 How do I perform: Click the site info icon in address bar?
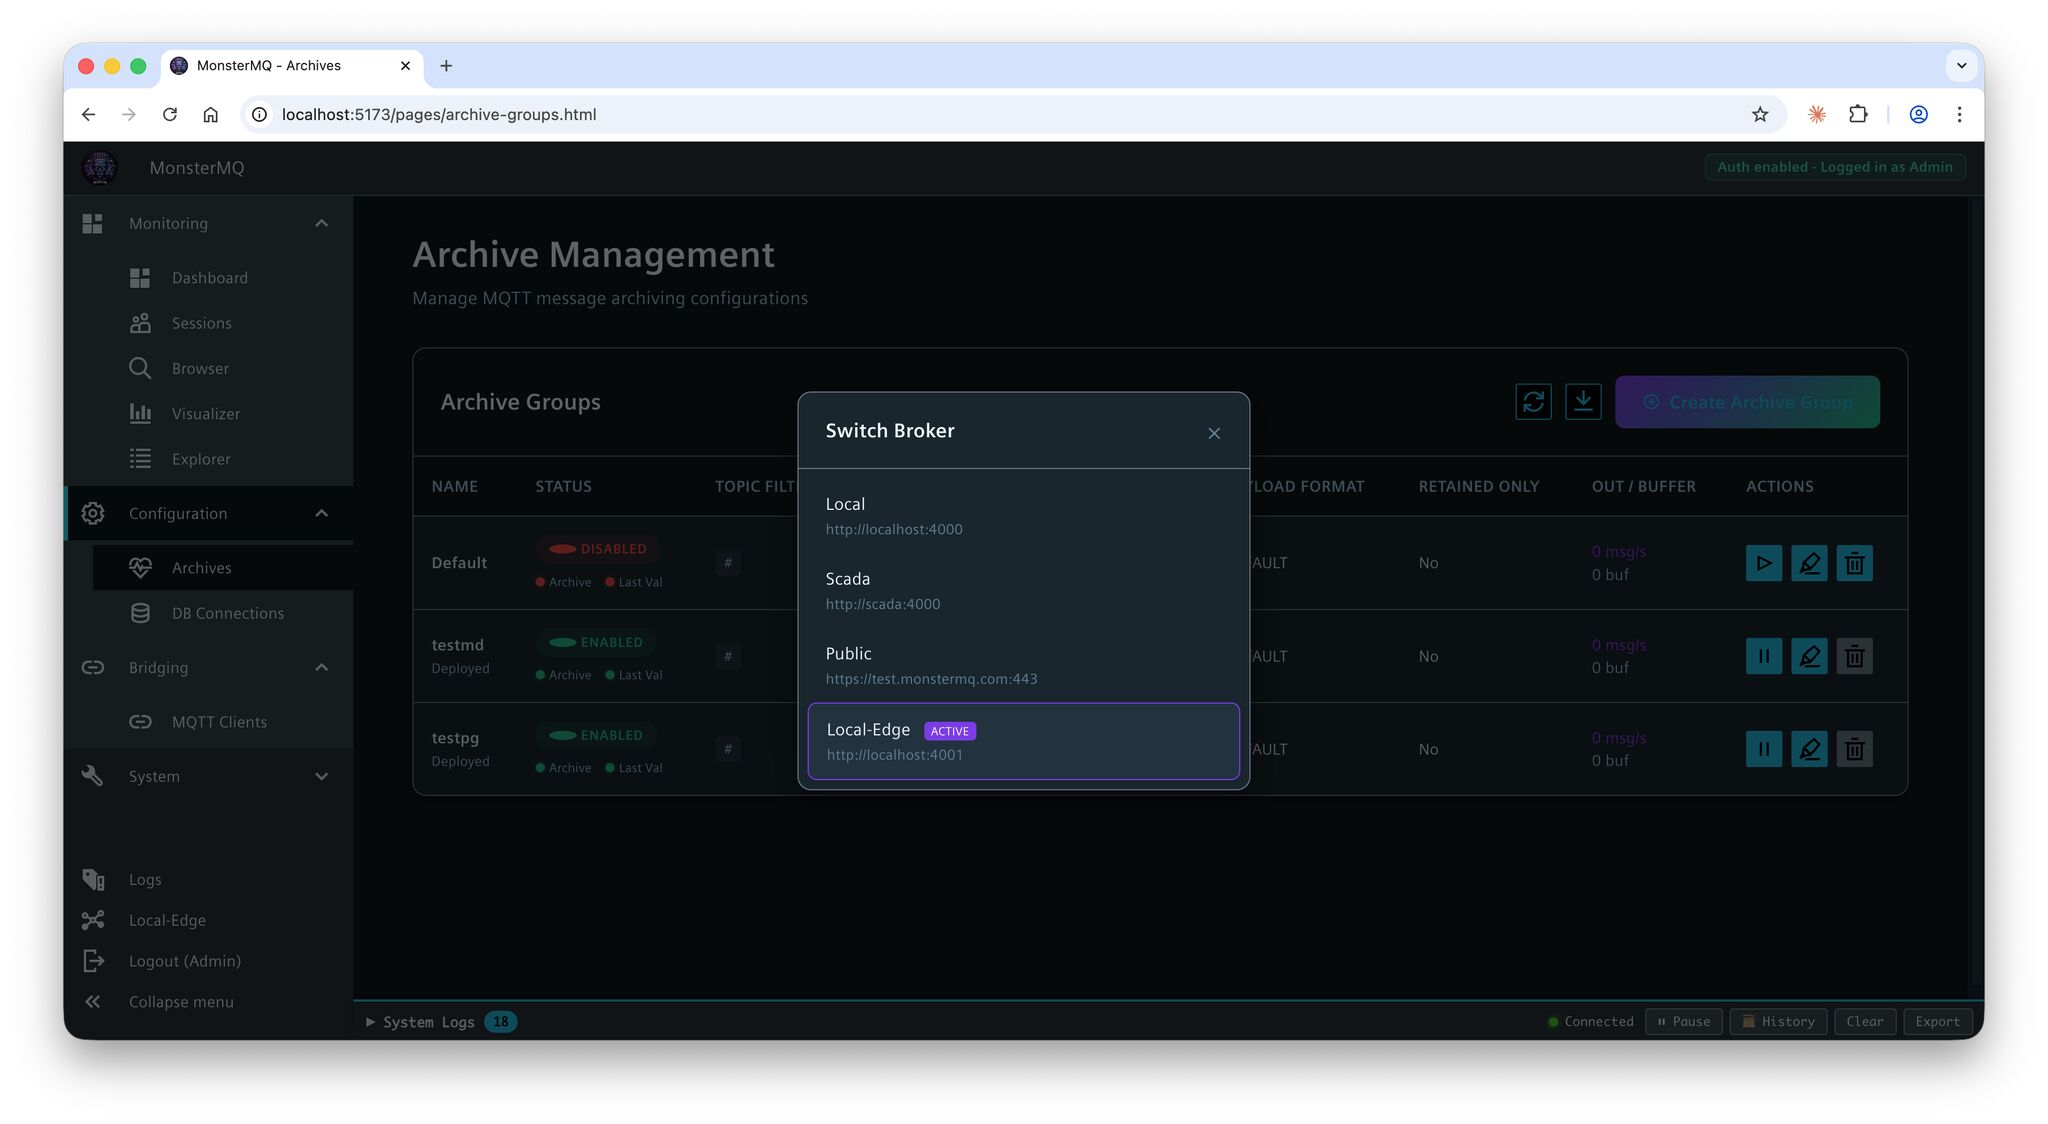(x=259, y=114)
